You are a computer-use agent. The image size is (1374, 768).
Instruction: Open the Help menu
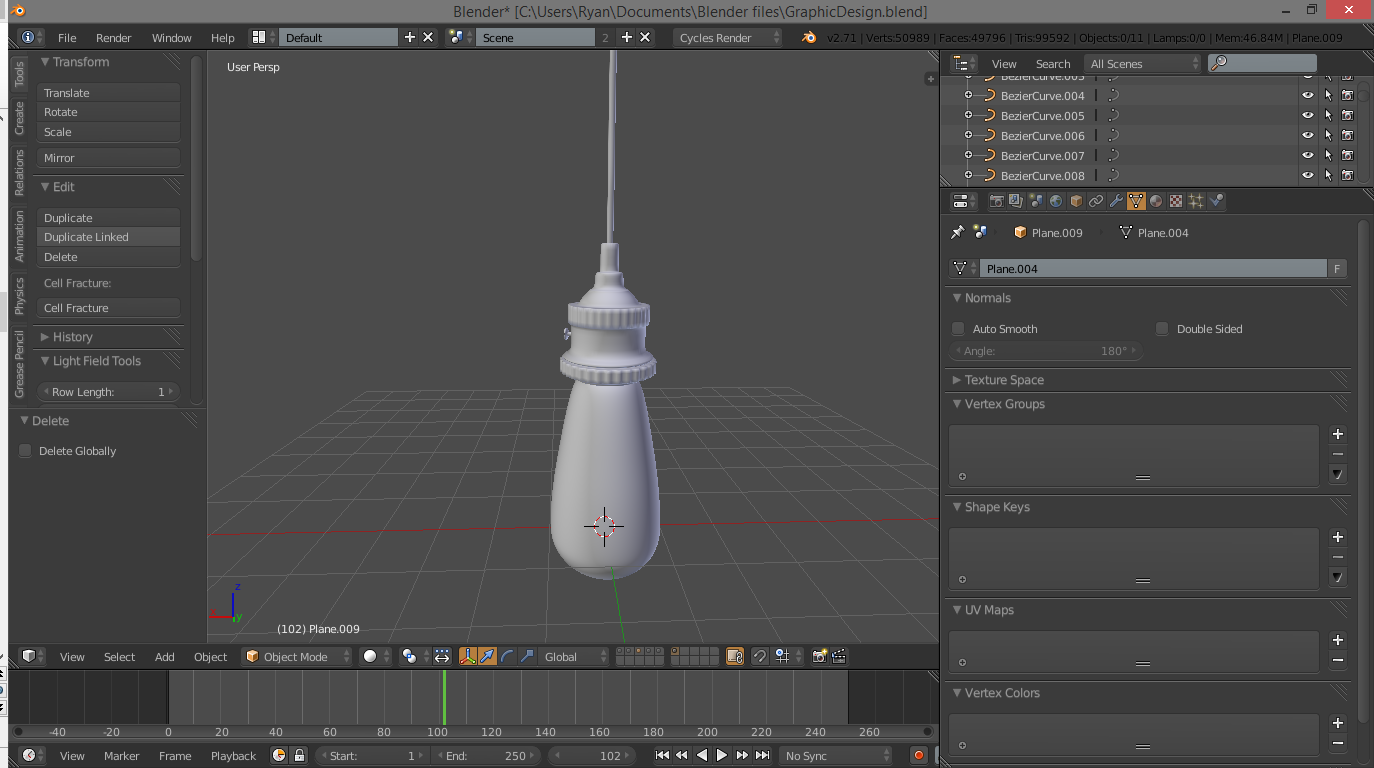coord(223,37)
